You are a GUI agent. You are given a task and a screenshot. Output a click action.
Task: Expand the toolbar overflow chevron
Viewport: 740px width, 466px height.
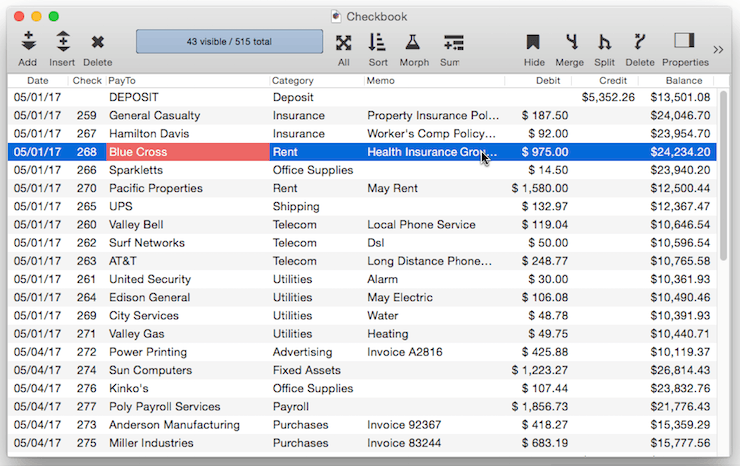pyautogui.click(x=718, y=50)
